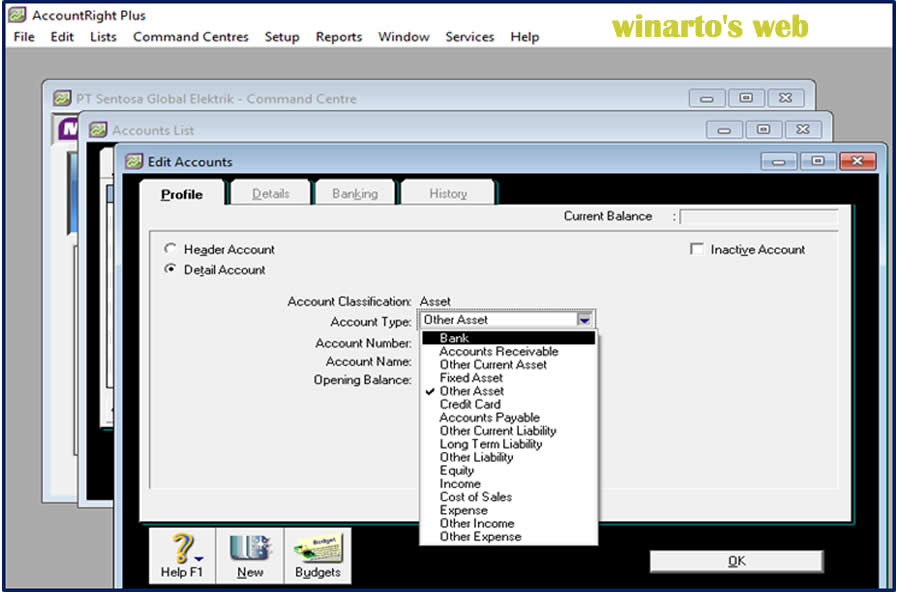Maximize the Command Centre window

(746, 98)
